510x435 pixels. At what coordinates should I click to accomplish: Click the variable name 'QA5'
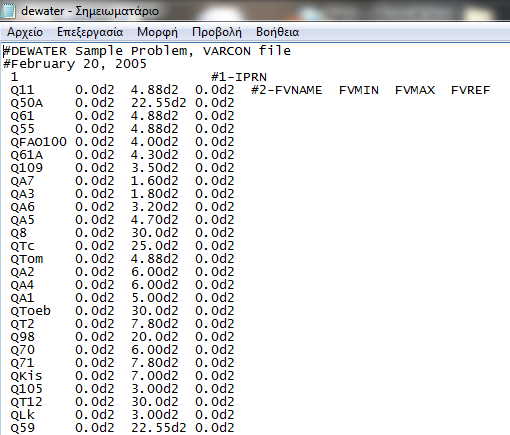coord(22,220)
